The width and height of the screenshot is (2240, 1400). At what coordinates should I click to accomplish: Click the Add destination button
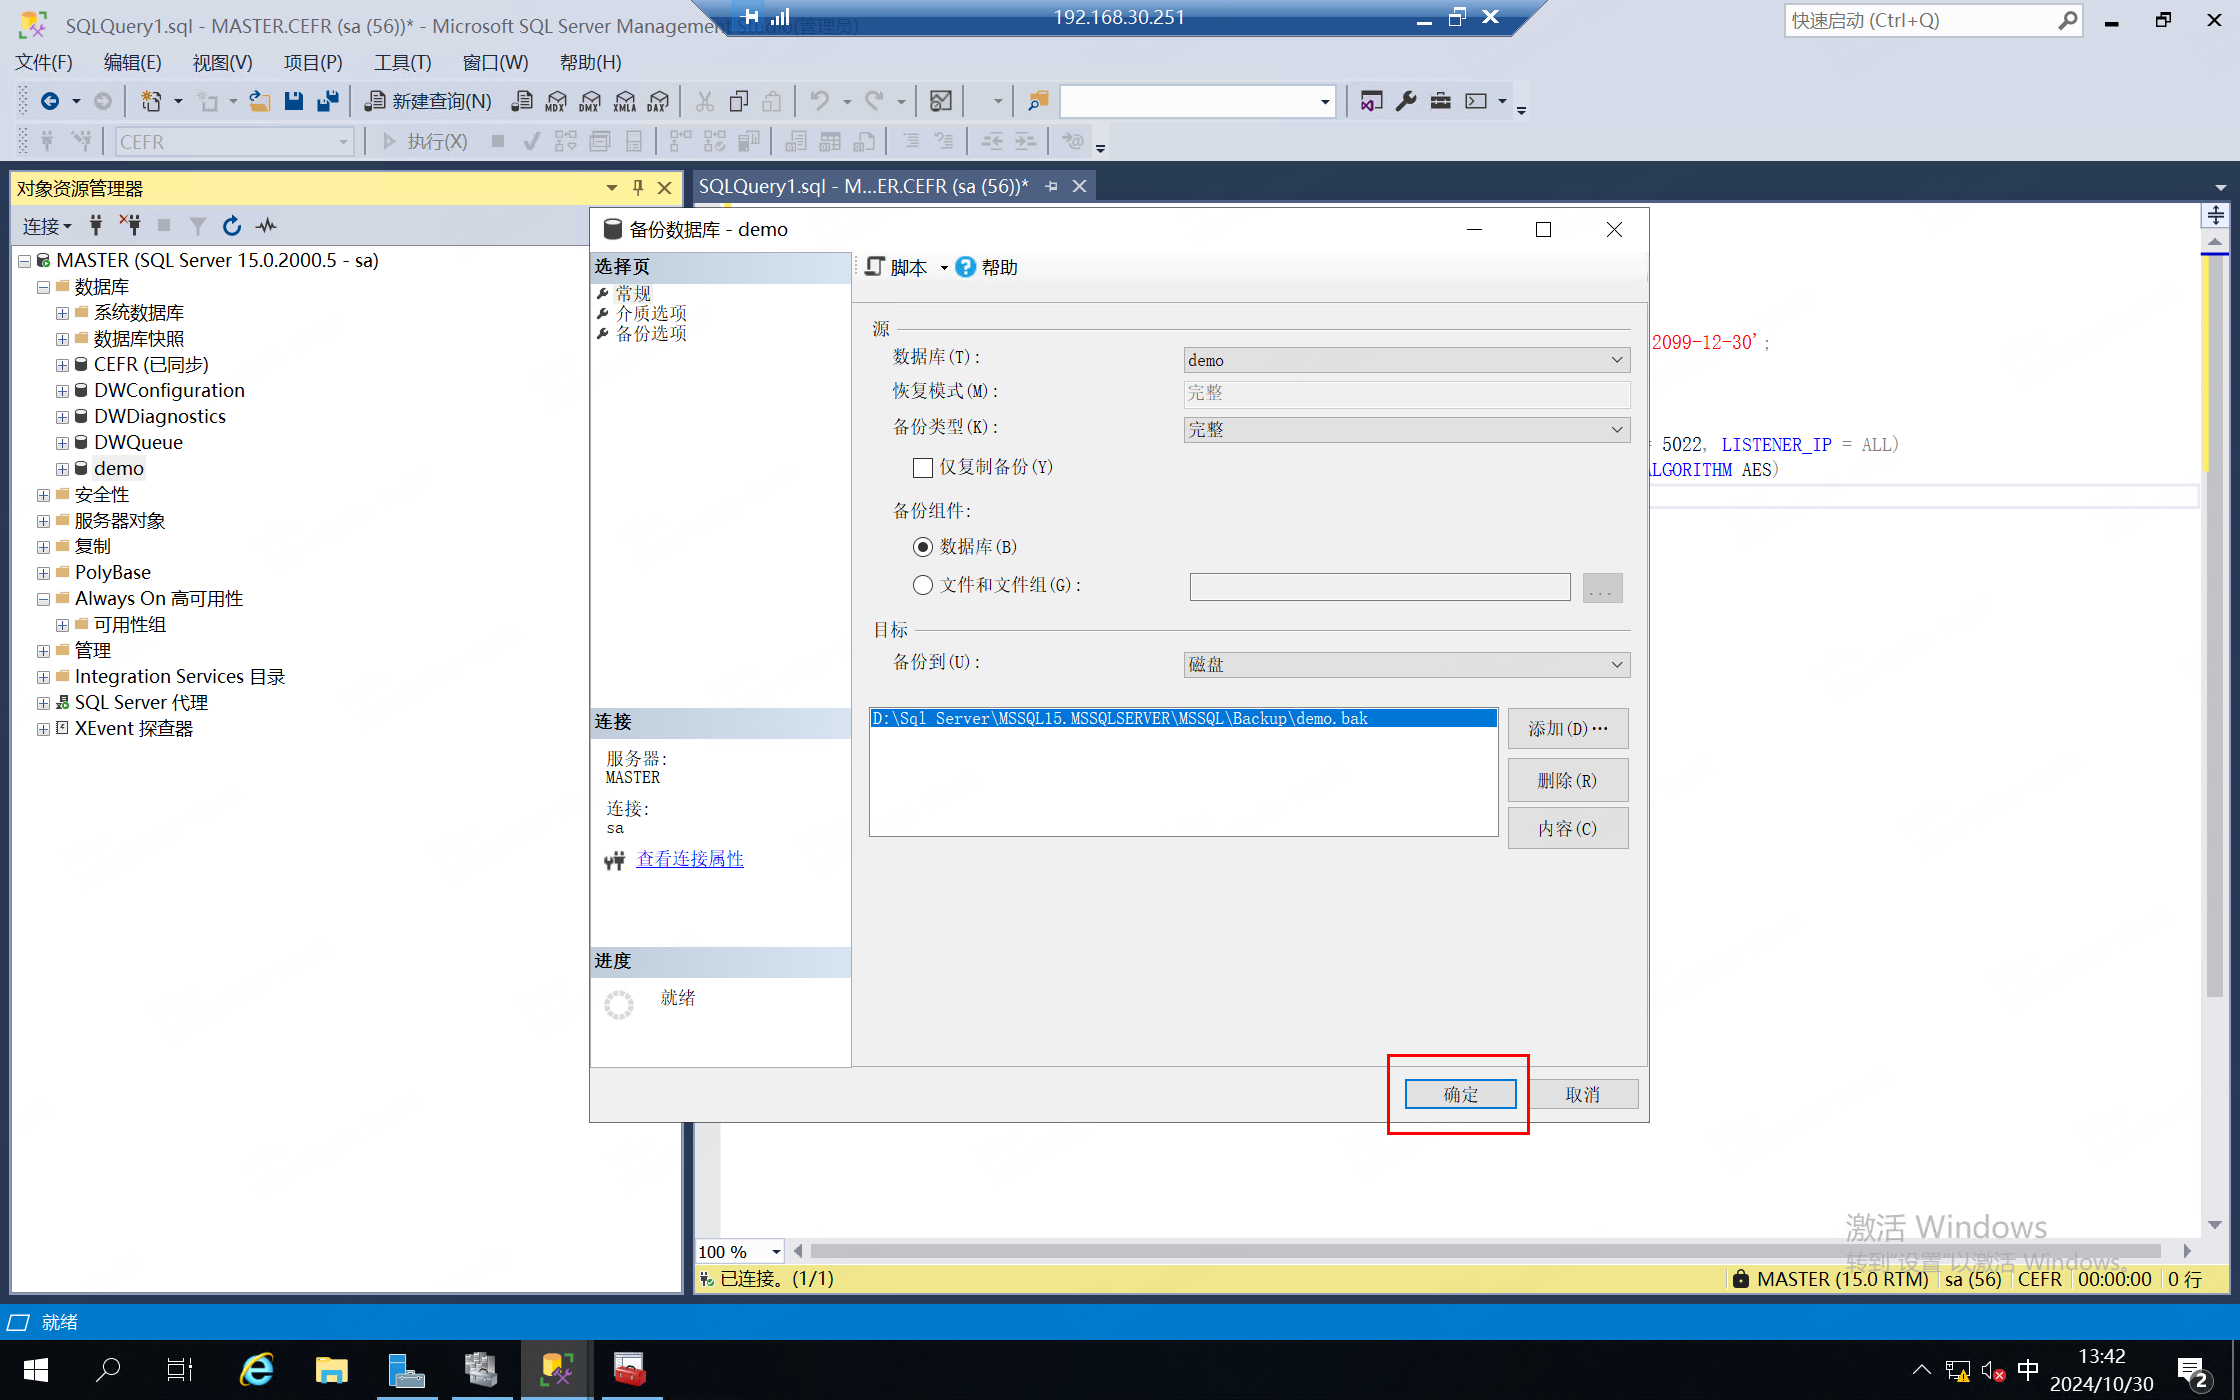[x=1567, y=728]
